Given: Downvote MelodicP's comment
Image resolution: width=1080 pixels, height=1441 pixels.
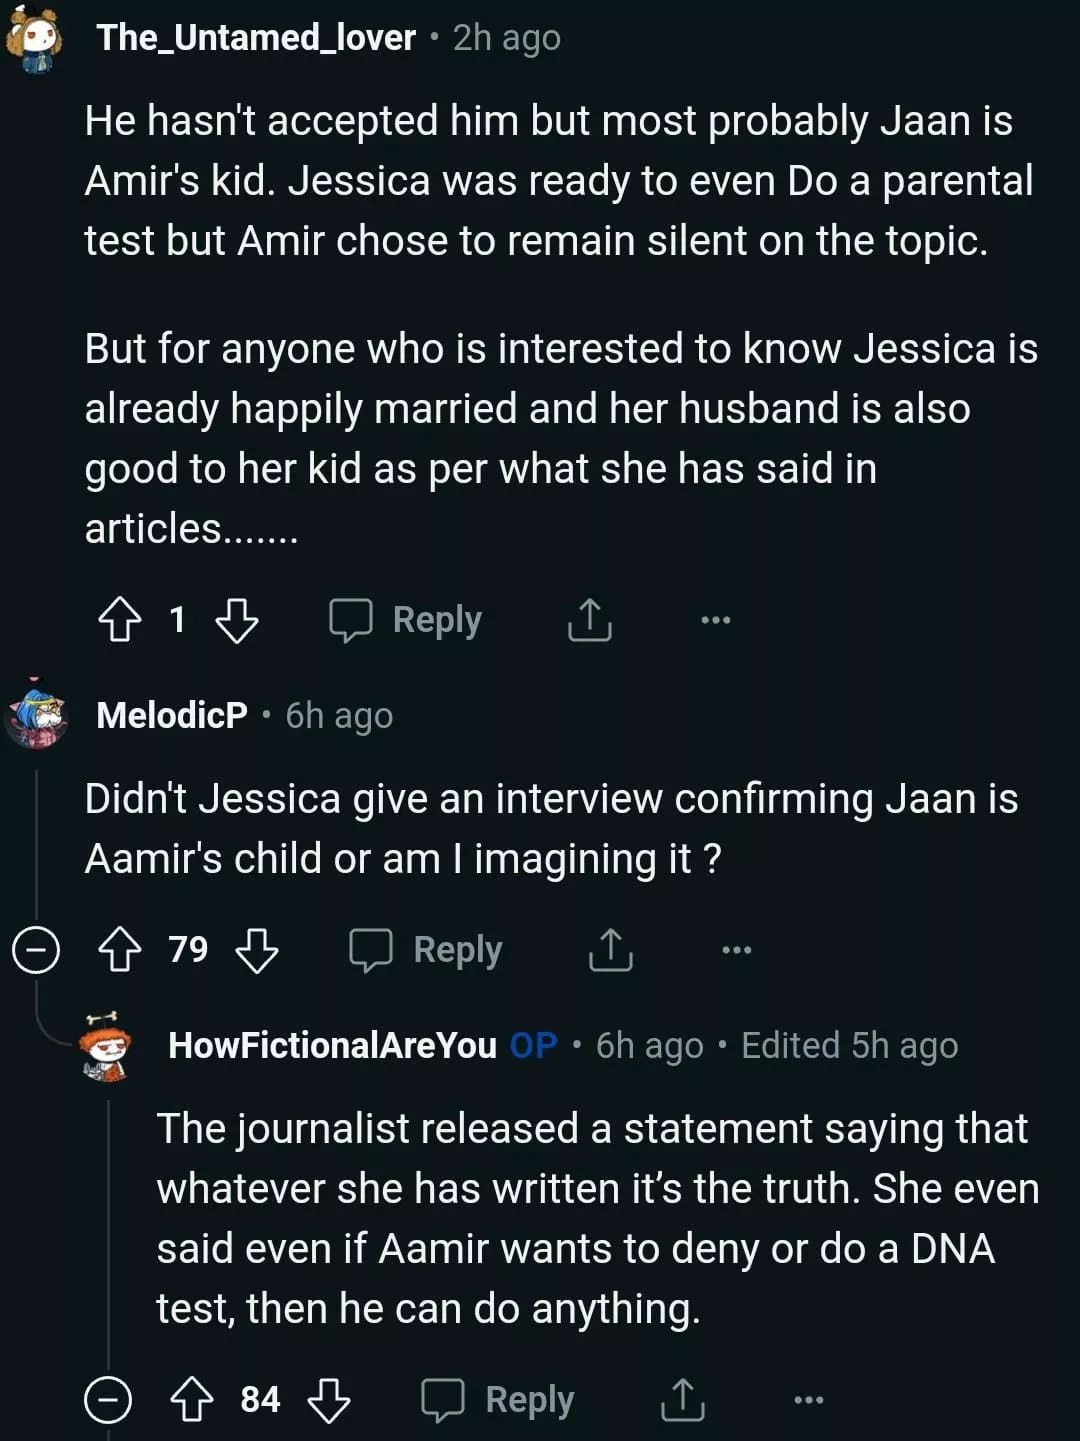Looking at the screenshot, I should [257, 950].
